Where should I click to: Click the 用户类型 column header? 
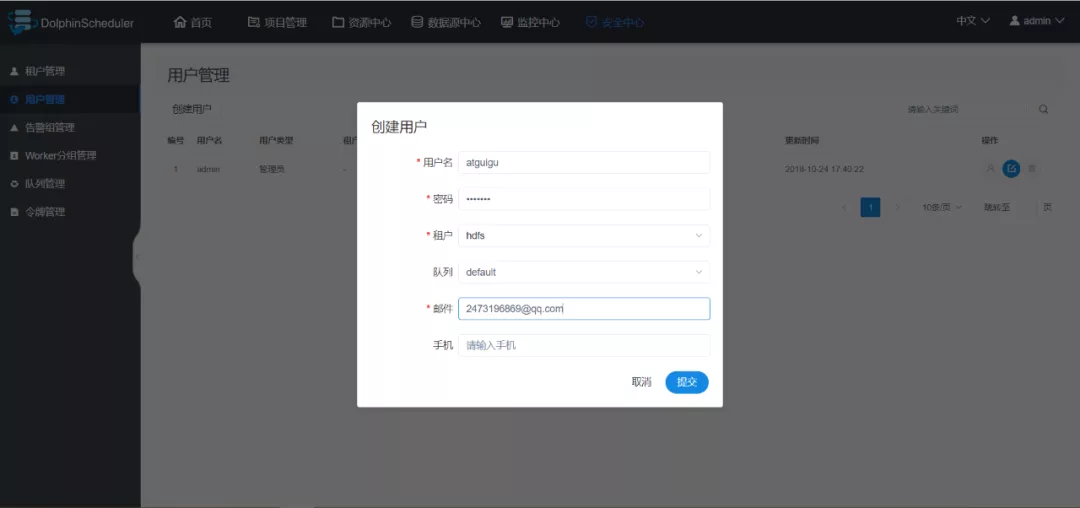tap(276, 140)
